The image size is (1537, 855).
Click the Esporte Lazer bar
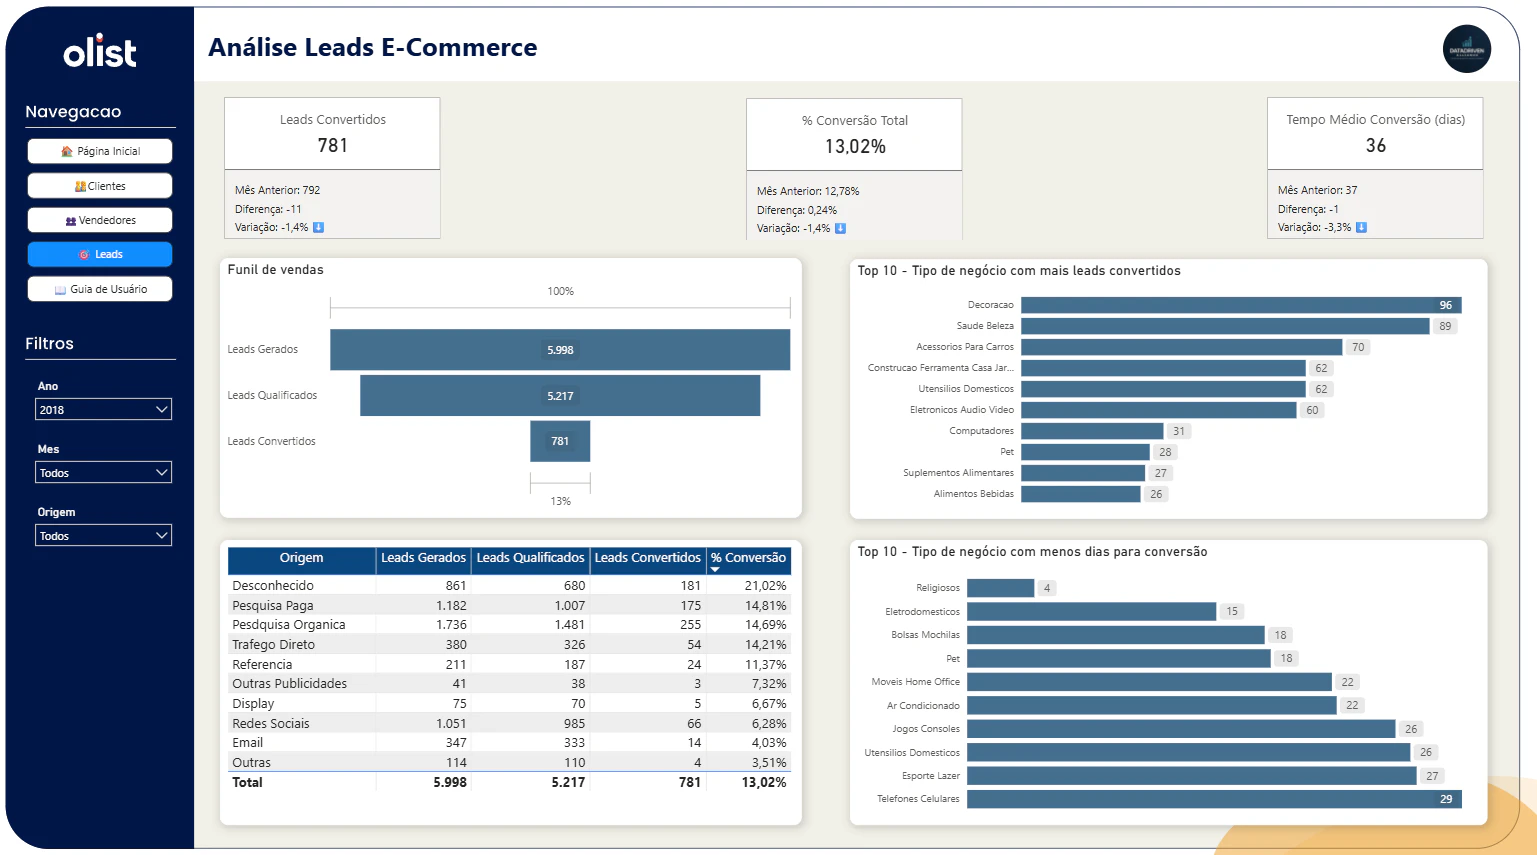[x=1192, y=776]
